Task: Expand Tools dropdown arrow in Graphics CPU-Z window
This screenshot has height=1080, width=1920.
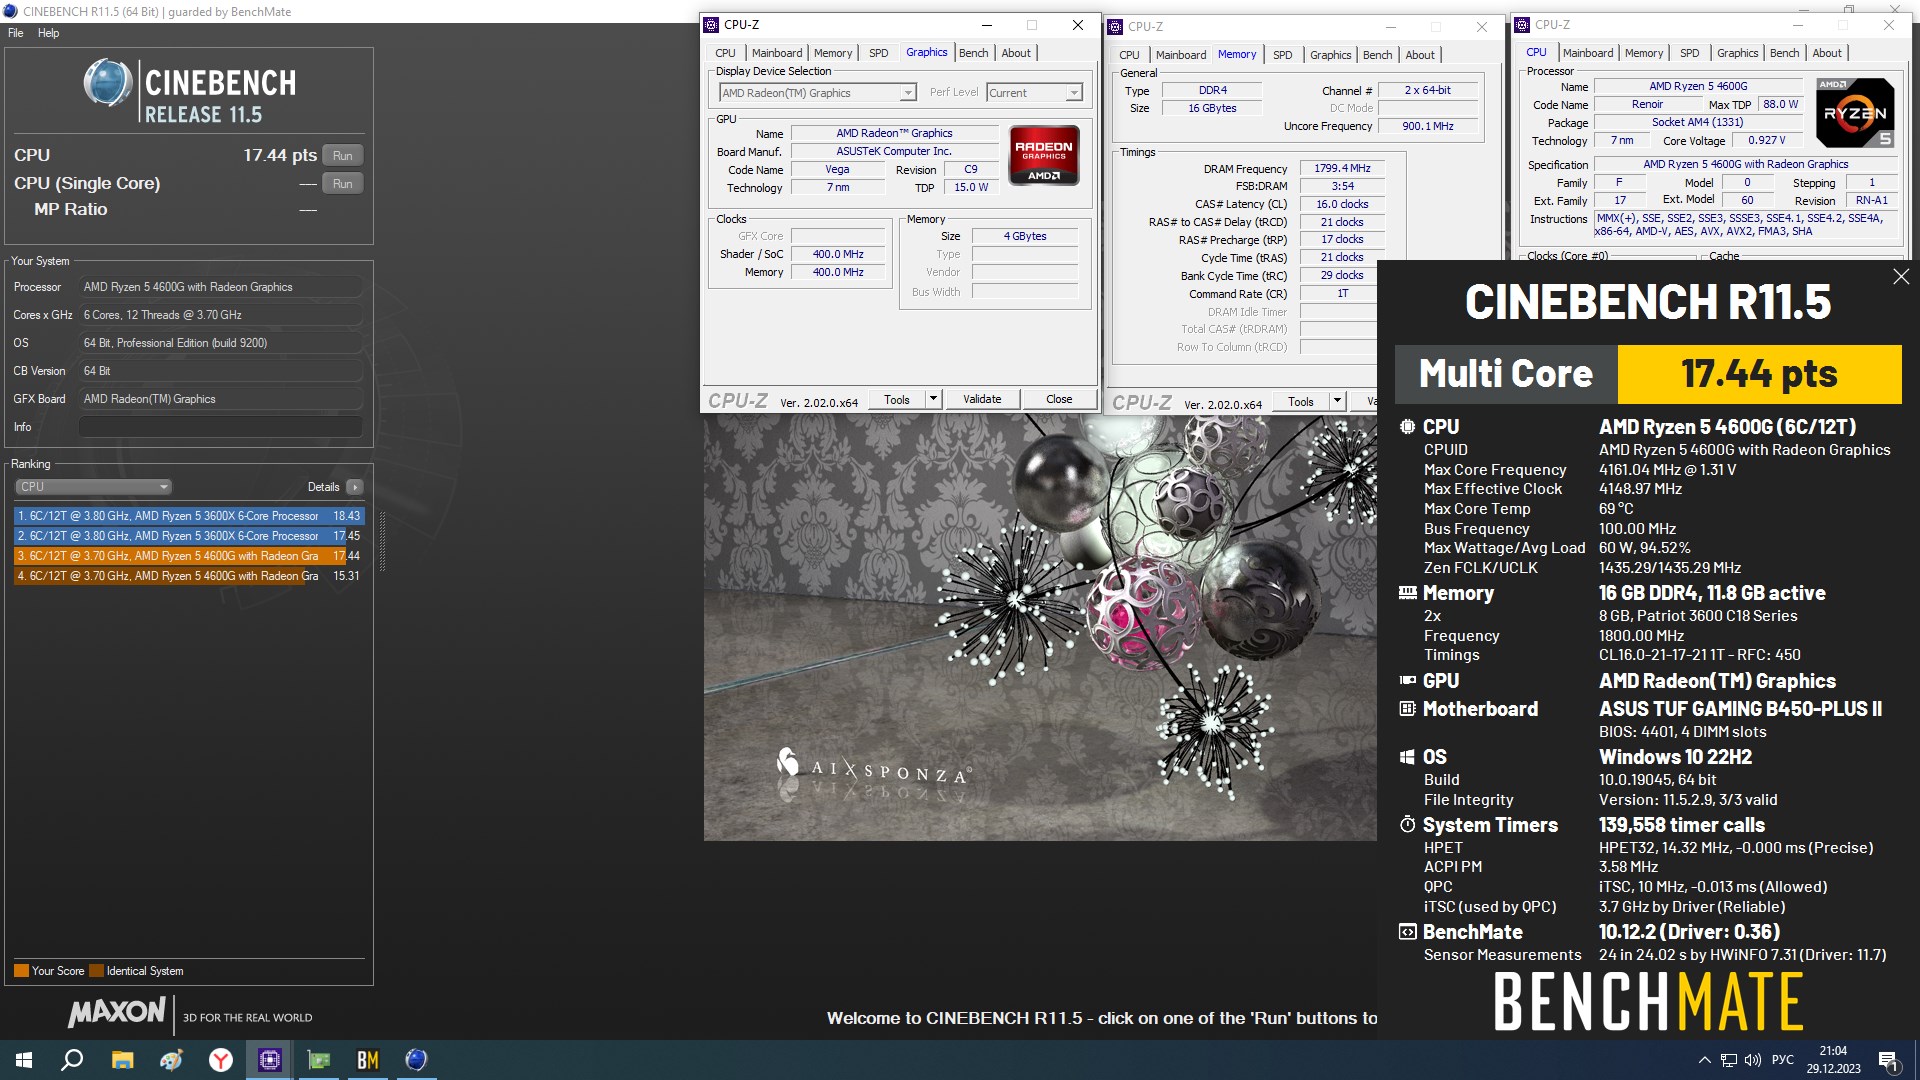Action: [933, 399]
